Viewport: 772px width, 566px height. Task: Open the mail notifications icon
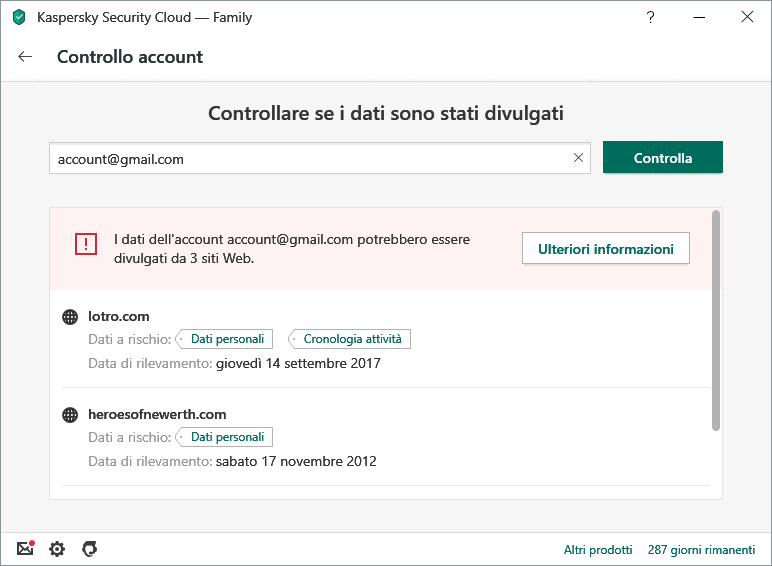tap(26, 549)
